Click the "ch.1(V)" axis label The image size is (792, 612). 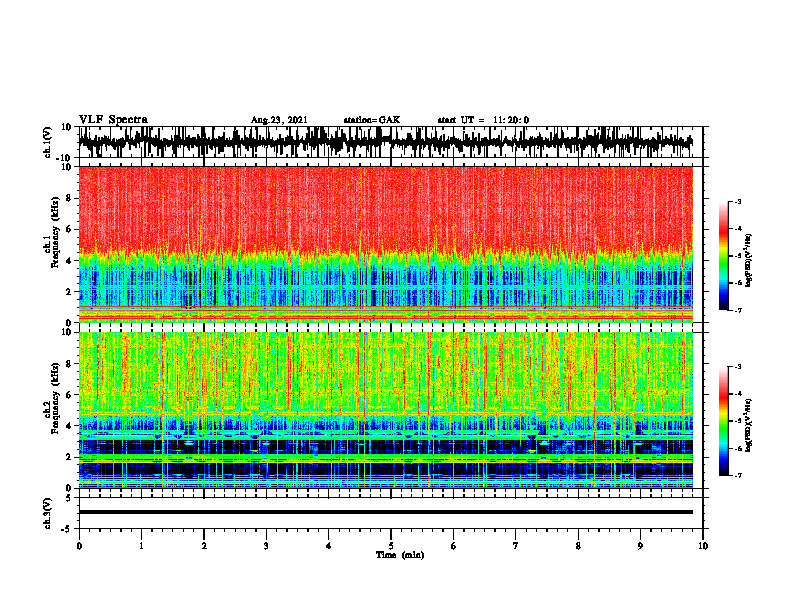point(48,142)
